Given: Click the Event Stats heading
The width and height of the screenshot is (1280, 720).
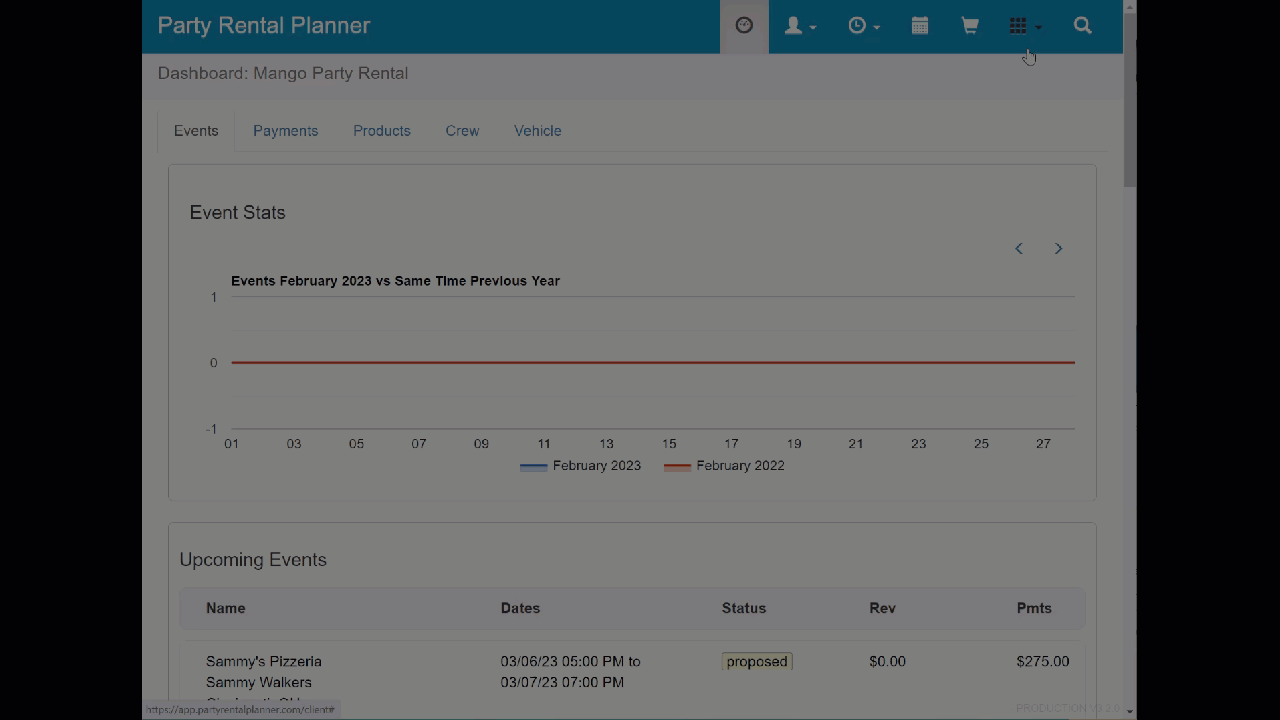Looking at the screenshot, I should click(238, 212).
